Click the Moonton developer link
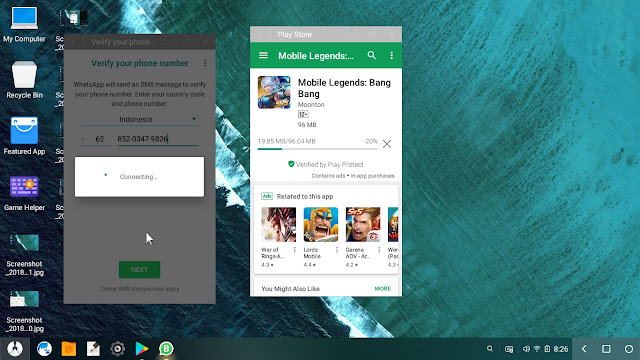640x360 pixels. [x=311, y=104]
